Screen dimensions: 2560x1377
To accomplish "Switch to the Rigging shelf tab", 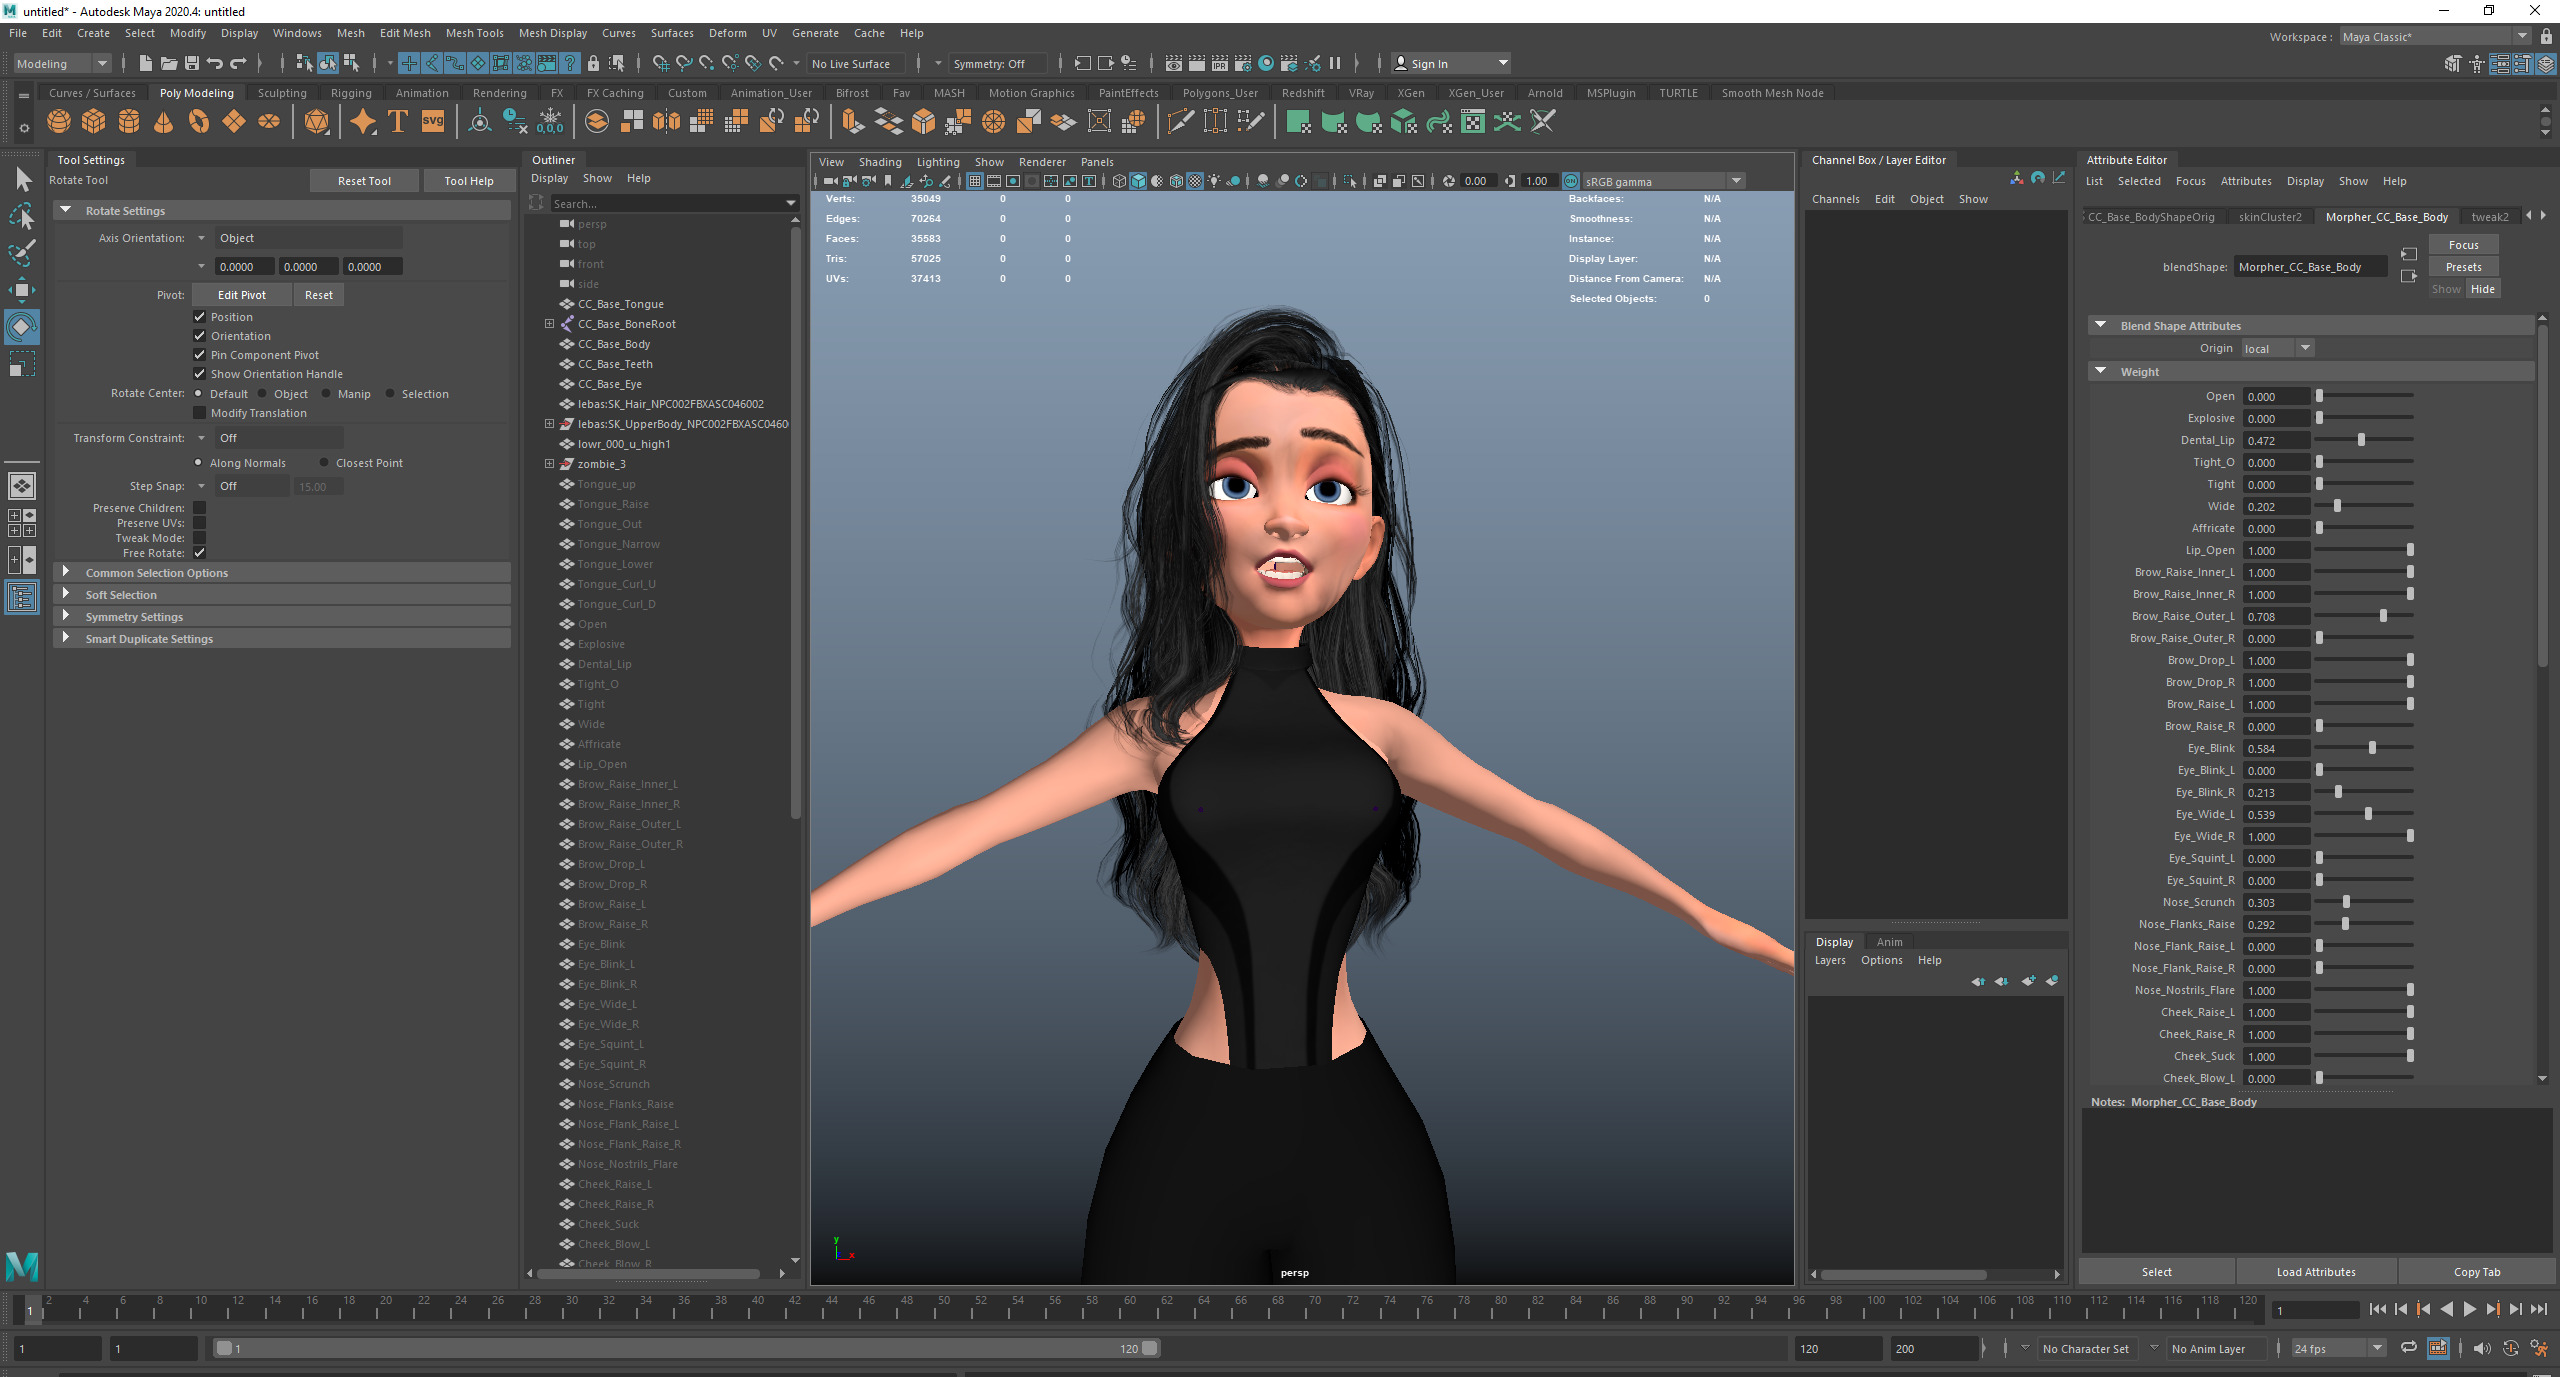I will tap(351, 93).
